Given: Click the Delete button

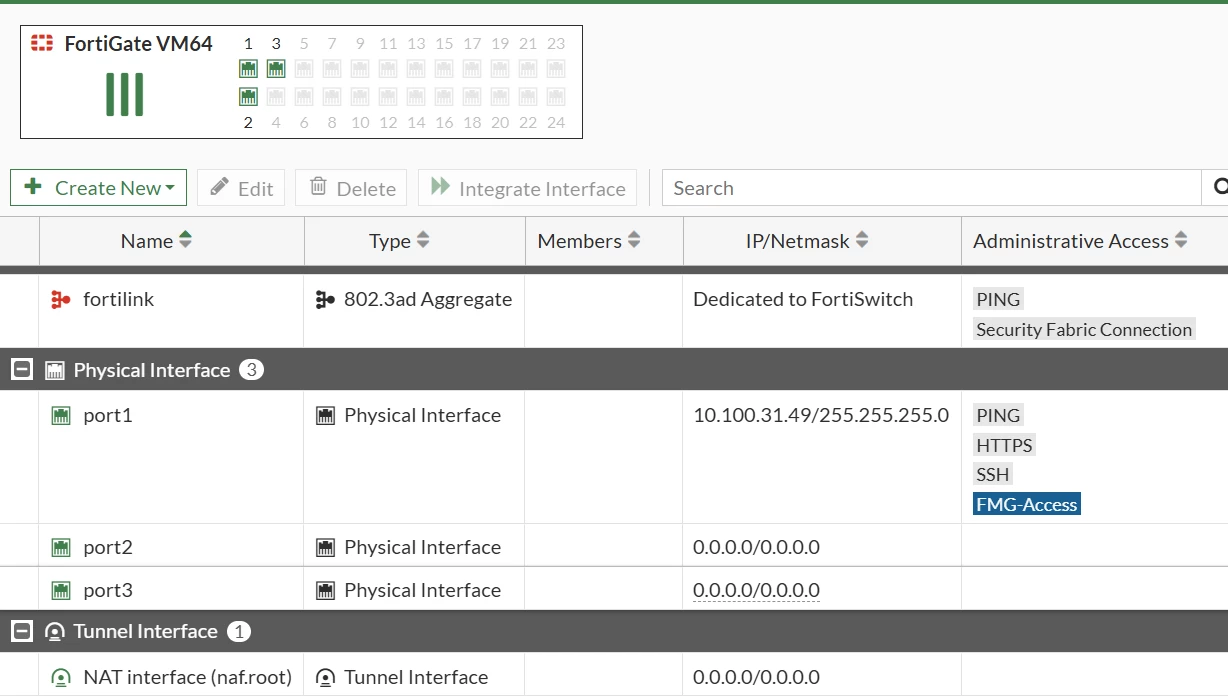Looking at the screenshot, I should click(351, 187).
